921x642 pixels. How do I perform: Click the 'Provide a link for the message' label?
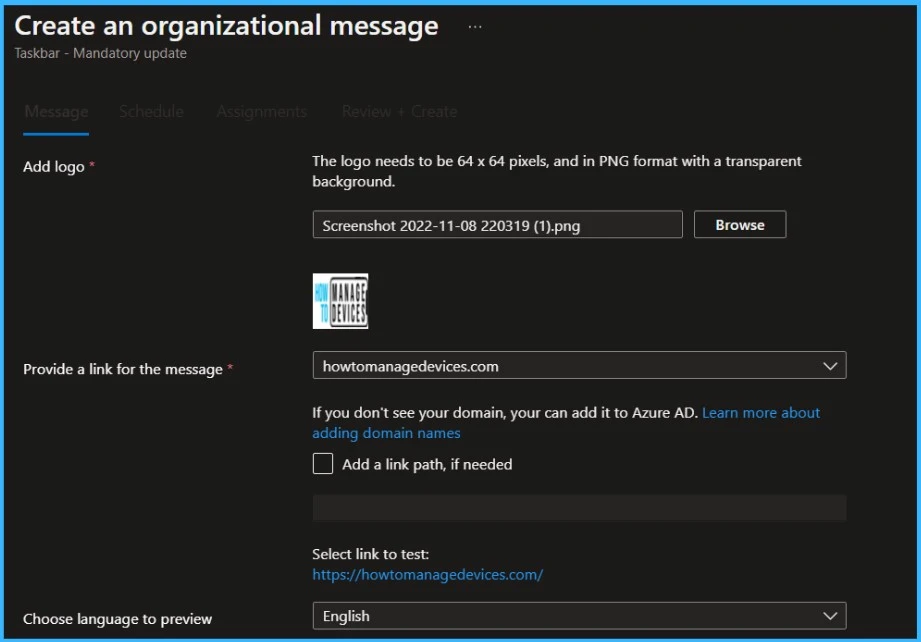pyautogui.click(x=123, y=369)
